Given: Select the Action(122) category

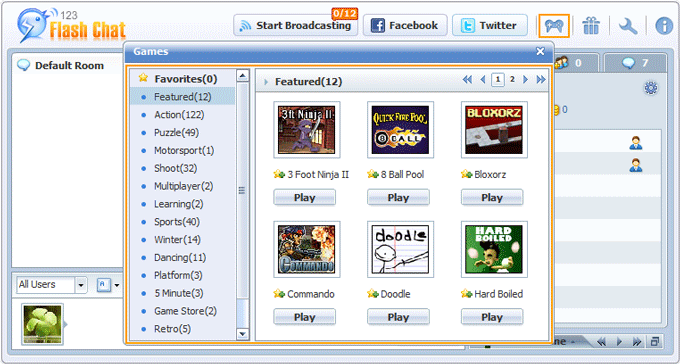Looking at the screenshot, I should (x=179, y=115).
